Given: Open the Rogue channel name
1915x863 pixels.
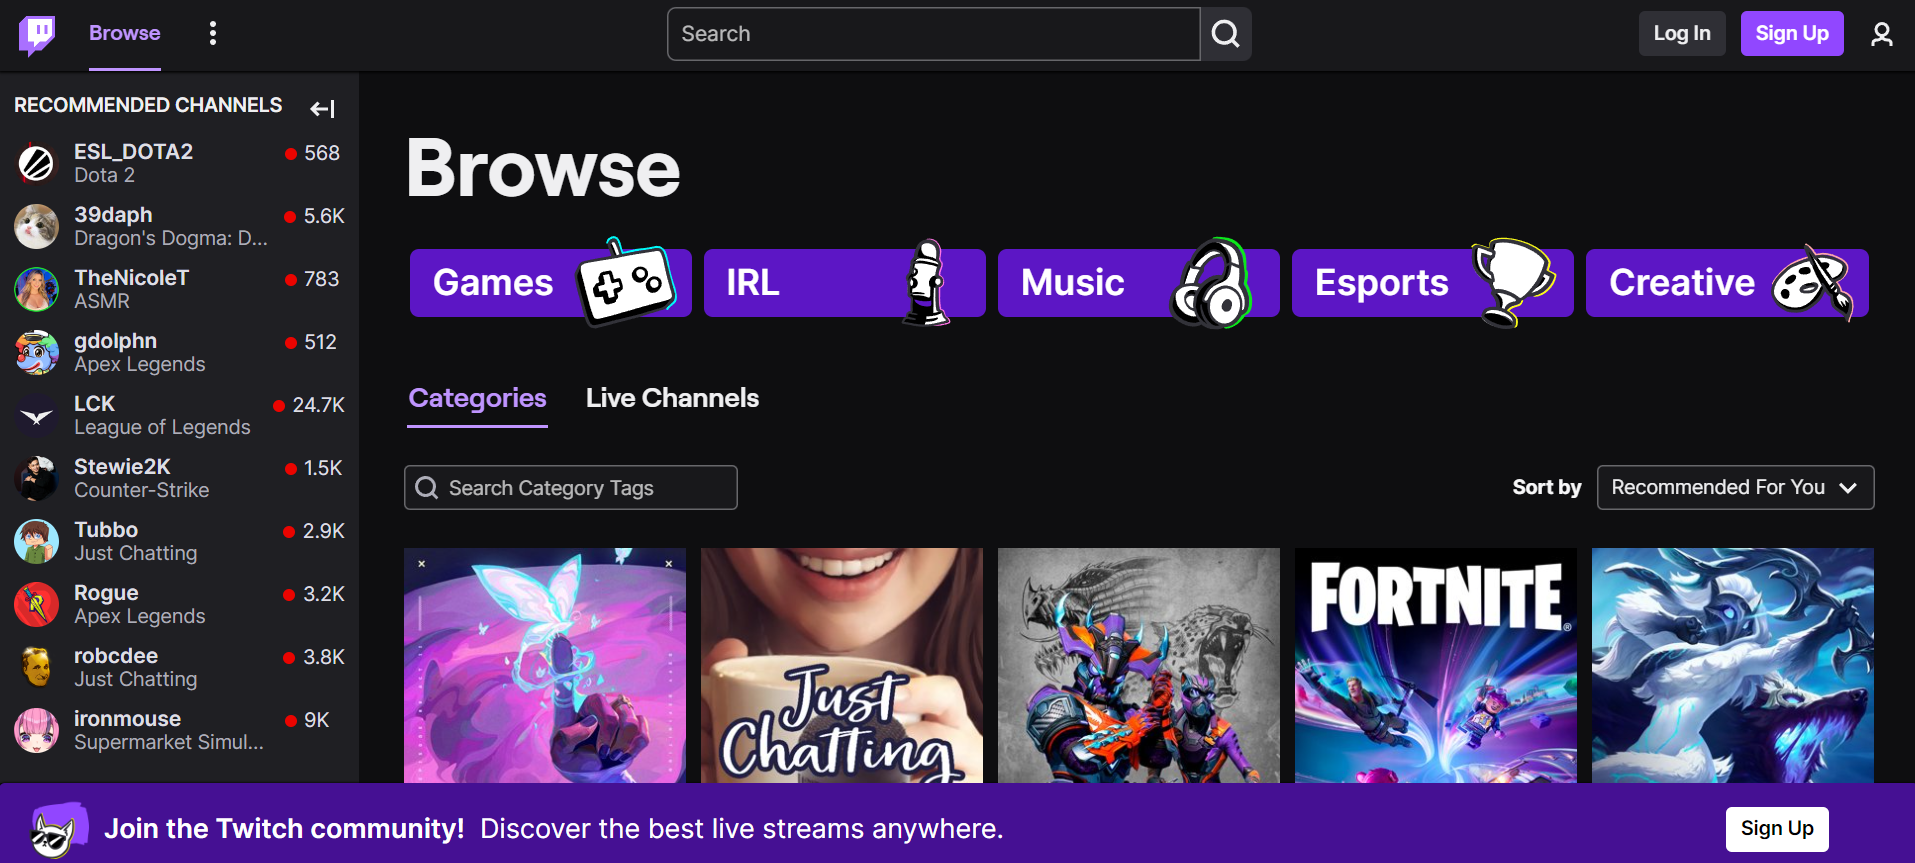Looking at the screenshot, I should (x=106, y=593).
